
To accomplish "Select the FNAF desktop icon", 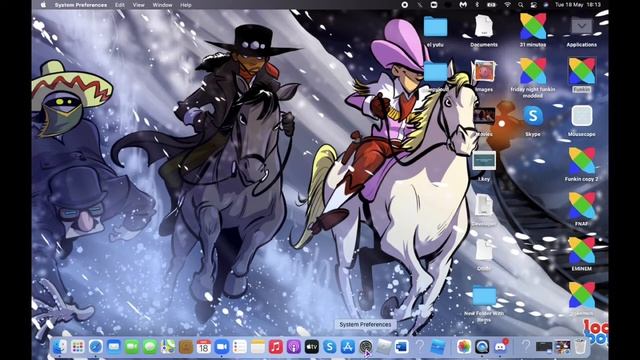I will 582,206.
